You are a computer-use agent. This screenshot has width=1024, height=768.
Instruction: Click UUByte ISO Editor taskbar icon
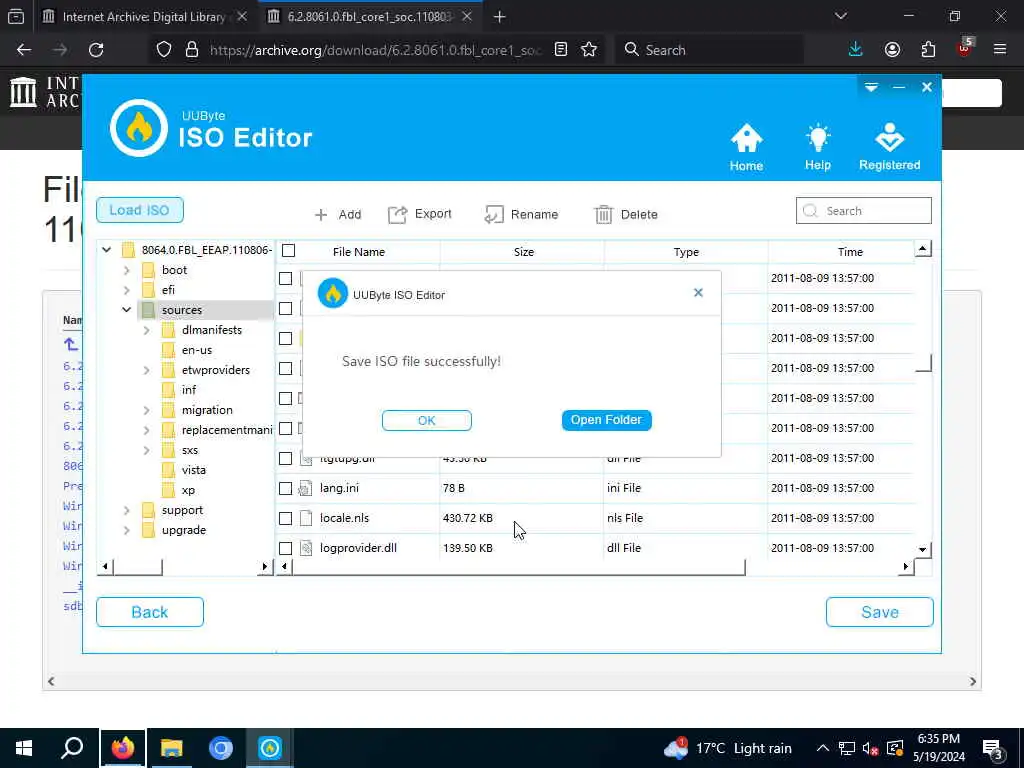click(x=270, y=748)
